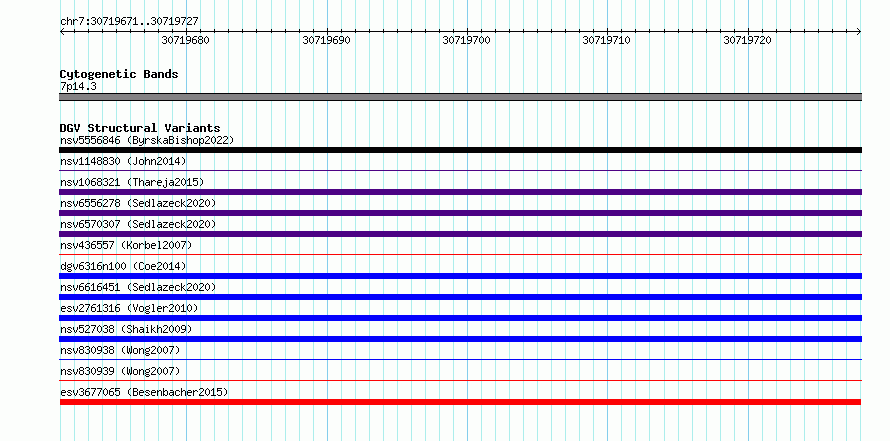Click the chr7:30719671..30719727 region label
890x441 pixels.
point(129,22)
